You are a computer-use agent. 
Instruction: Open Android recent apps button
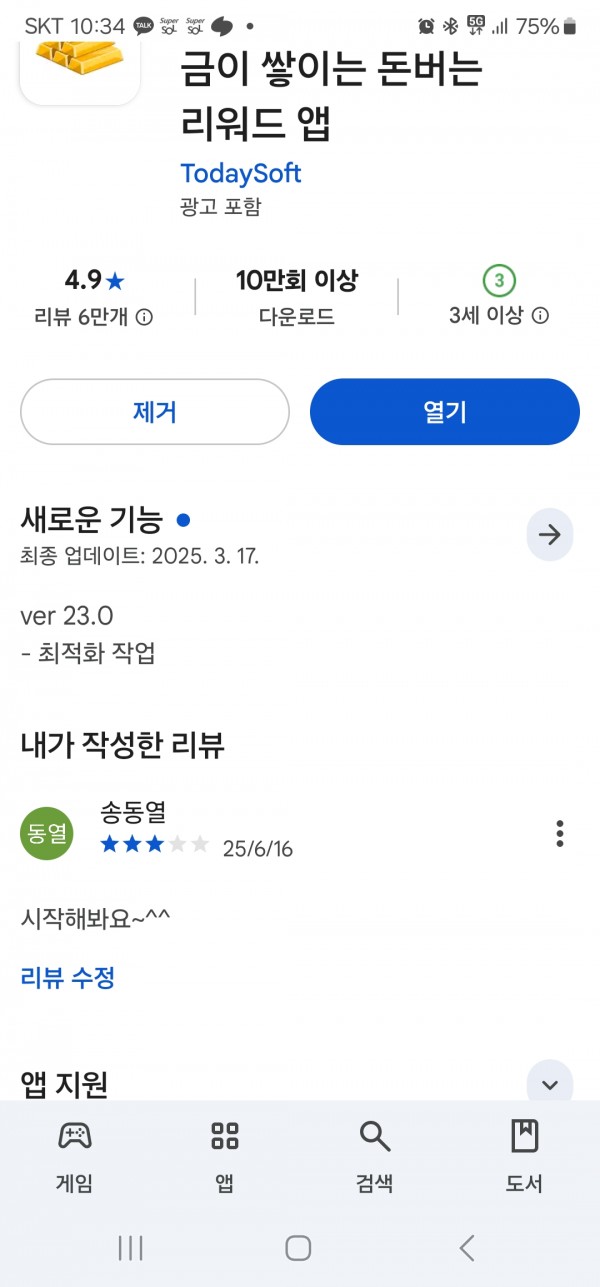tap(130, 1247)
